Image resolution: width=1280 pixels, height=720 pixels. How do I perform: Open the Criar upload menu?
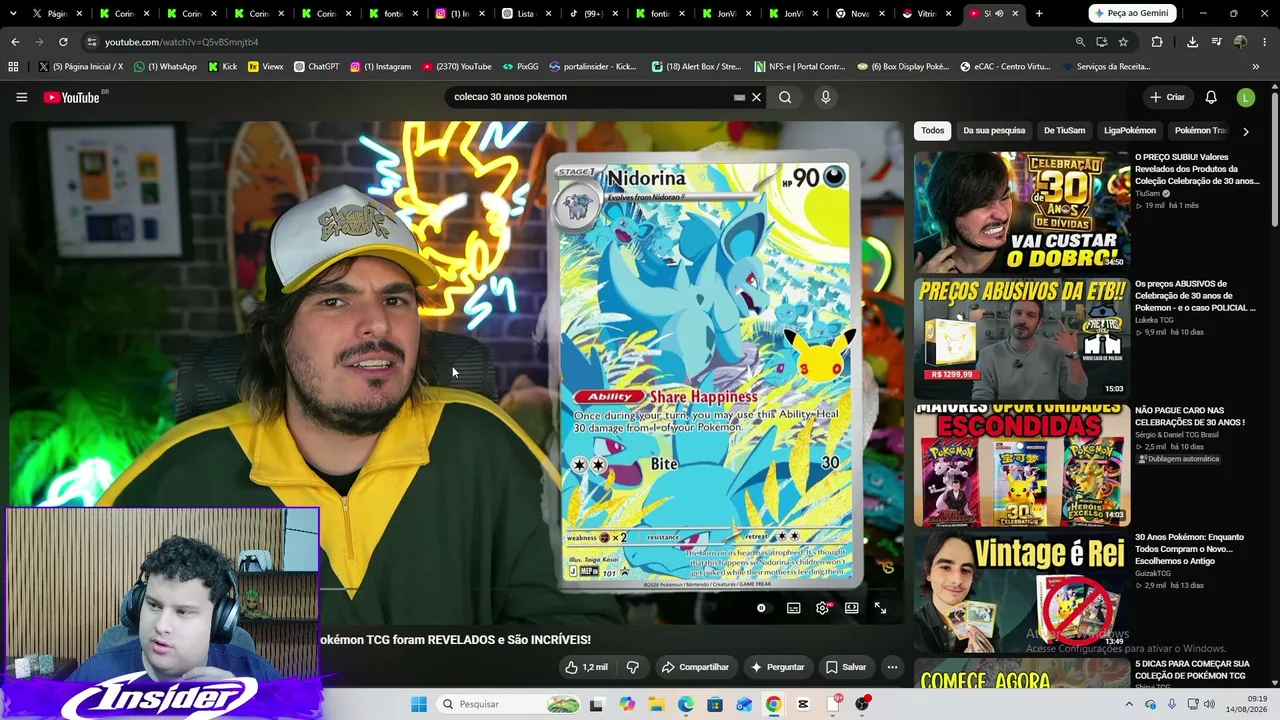point(1167,97)
